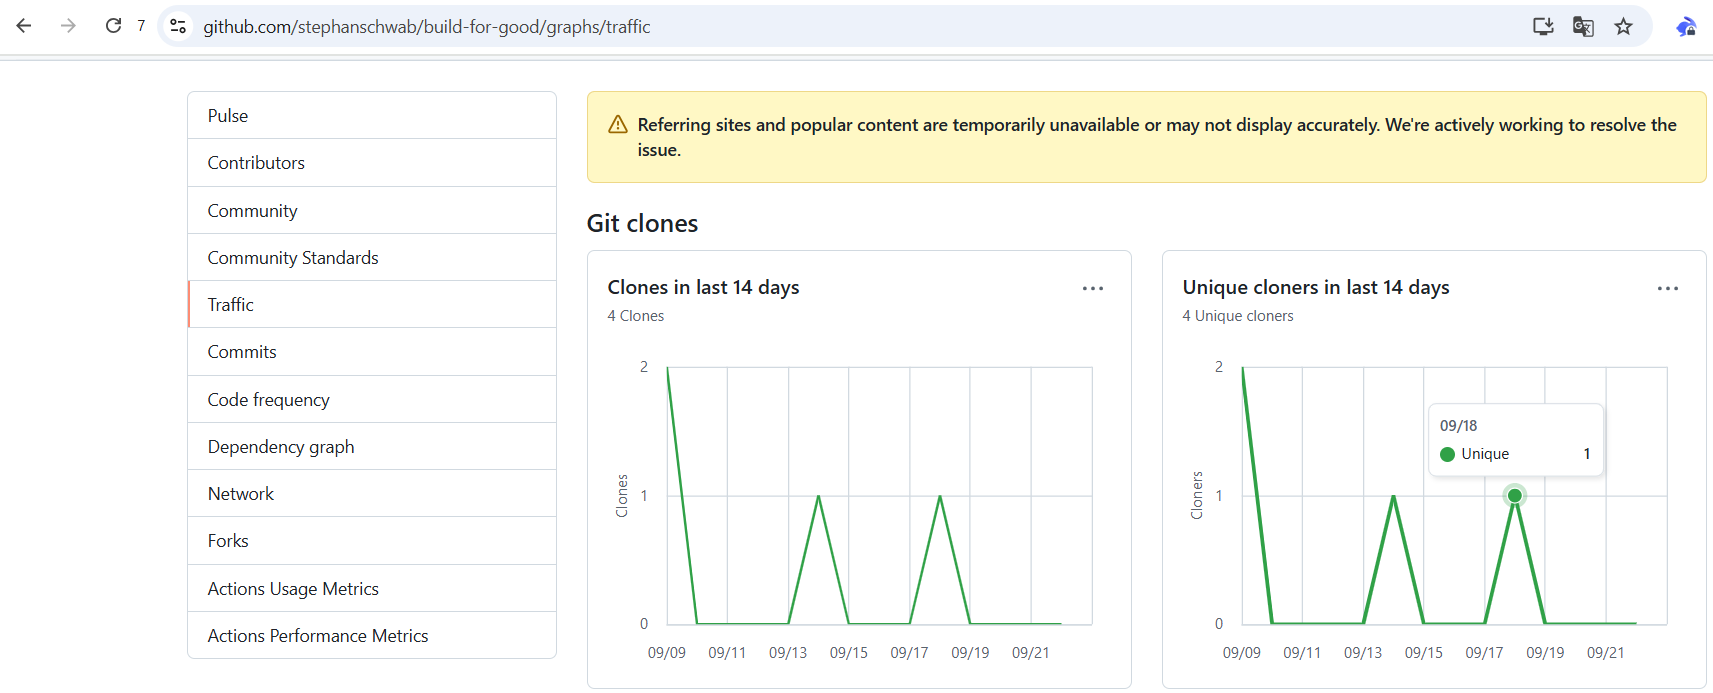This screenshot has height=693, width=1713.
Task: Open site information icon in address bar
Action: [x=178, y=26]
